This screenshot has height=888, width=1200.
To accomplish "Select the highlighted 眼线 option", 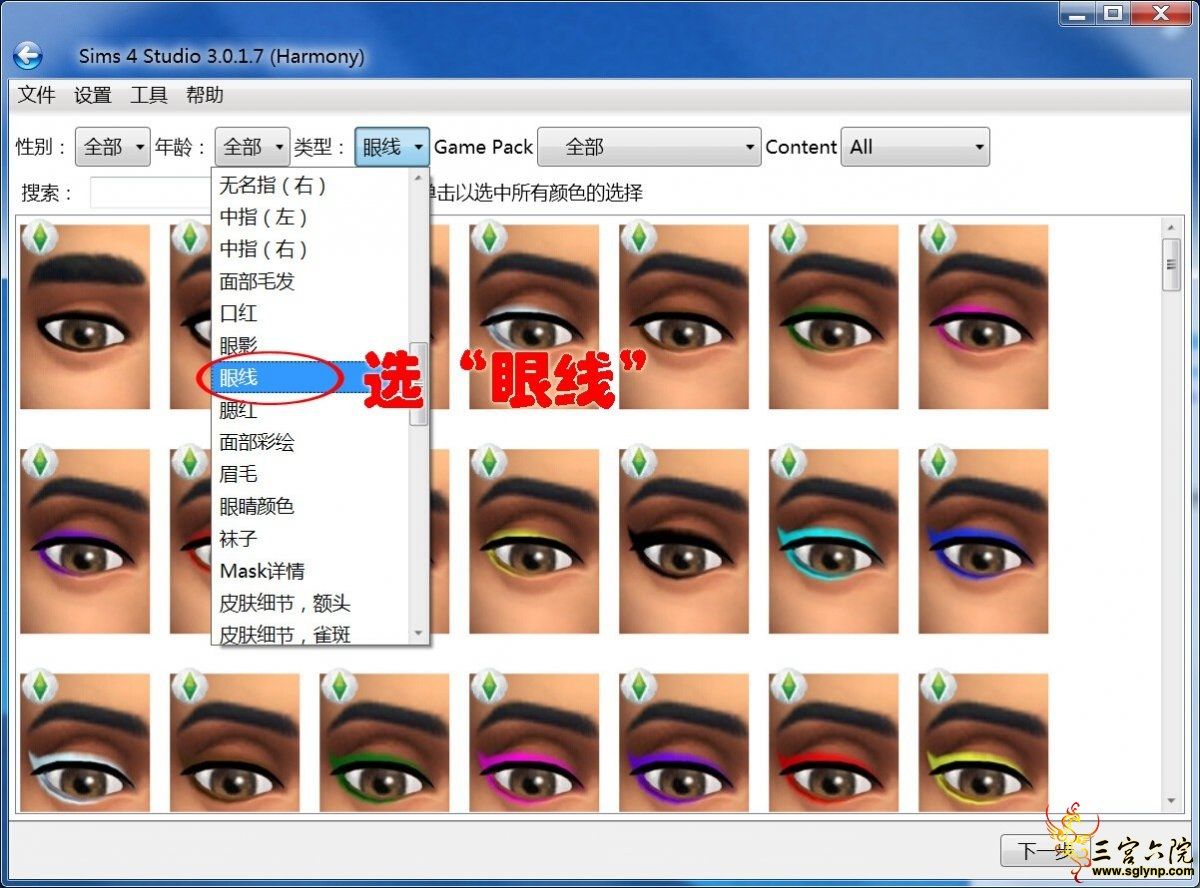I will tap(311, 377).
